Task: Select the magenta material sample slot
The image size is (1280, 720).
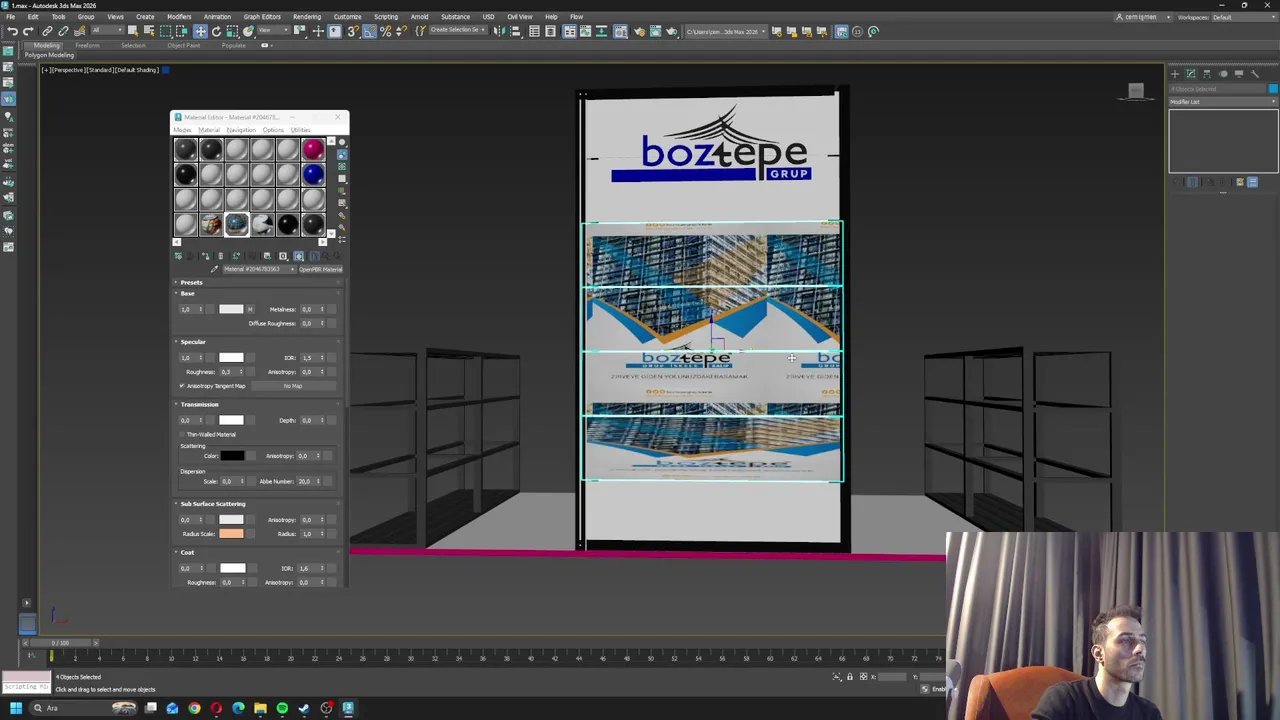Action: coord(313,150)
